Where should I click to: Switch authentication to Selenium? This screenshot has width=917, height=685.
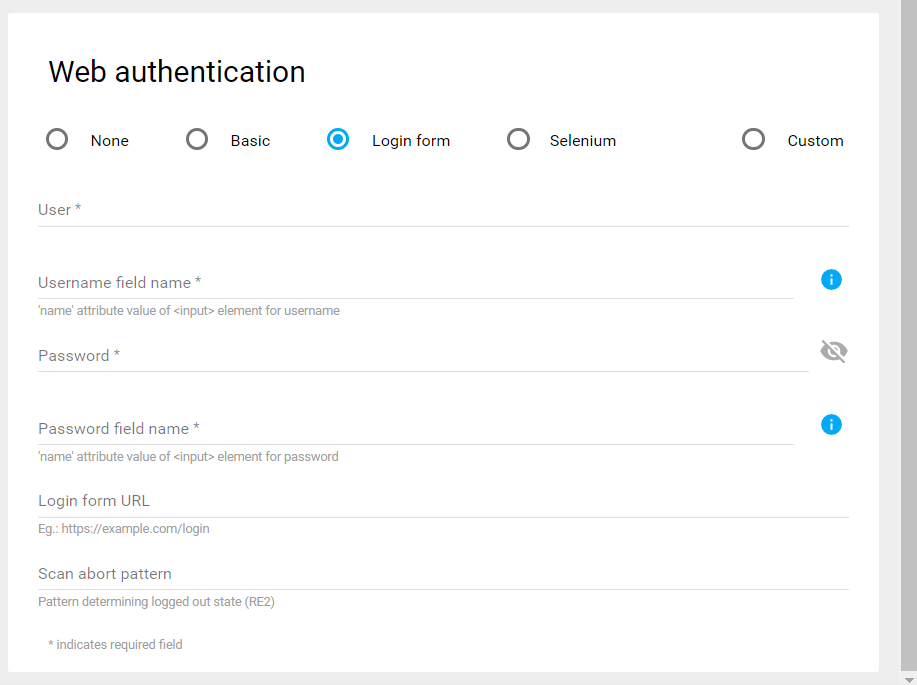(x=518, y=140)
